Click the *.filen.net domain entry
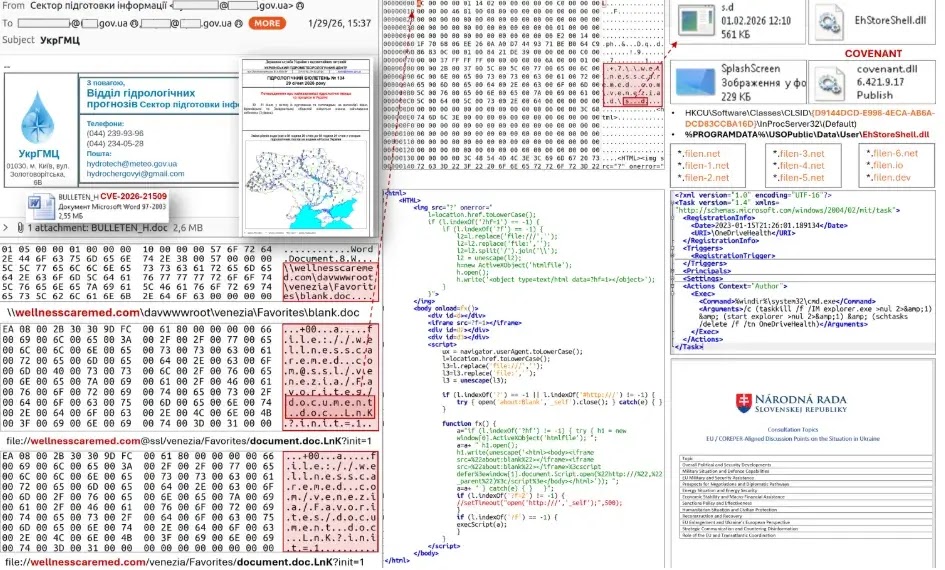This screenshot has height=570, width=945. coord(699,154)
